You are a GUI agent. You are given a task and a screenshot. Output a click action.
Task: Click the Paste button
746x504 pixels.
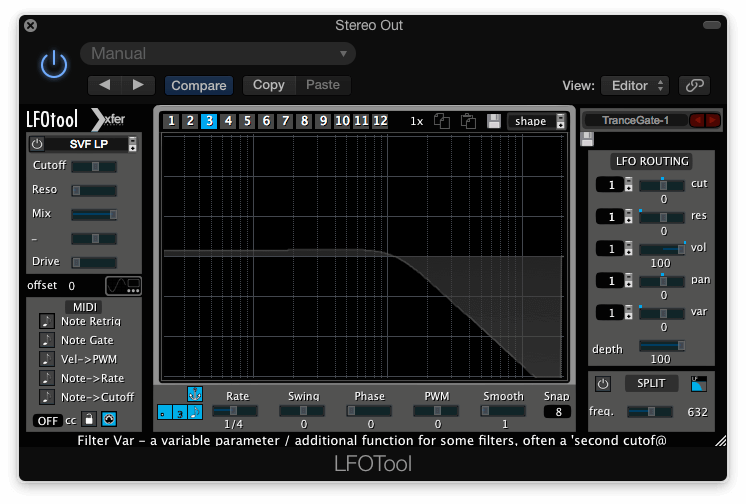coord(323,85)
